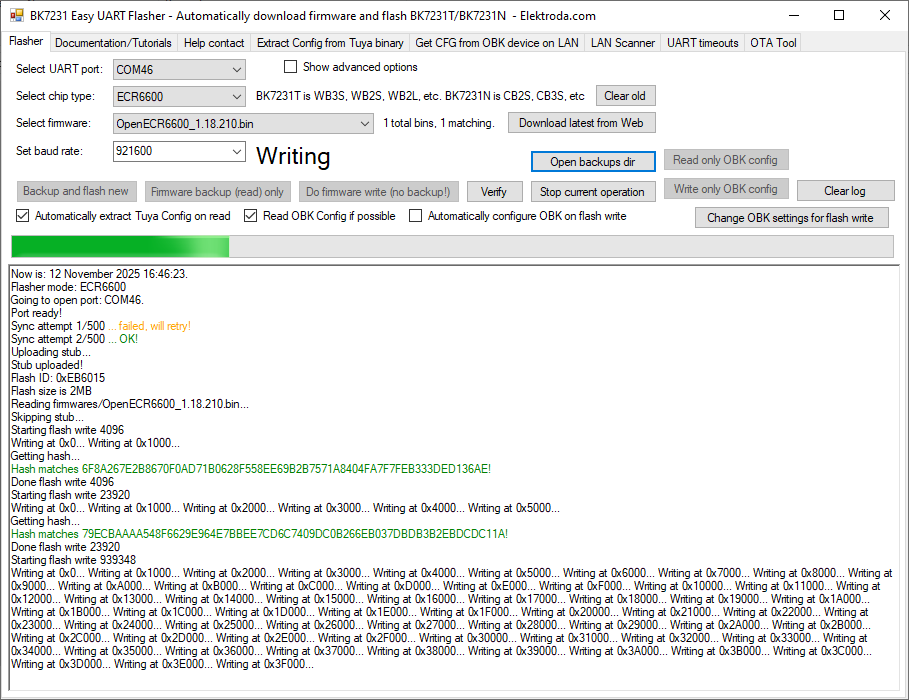This screenshot has width=909, height=700.
Task: Click the 'Select chip type:' label
Action: 55,96
